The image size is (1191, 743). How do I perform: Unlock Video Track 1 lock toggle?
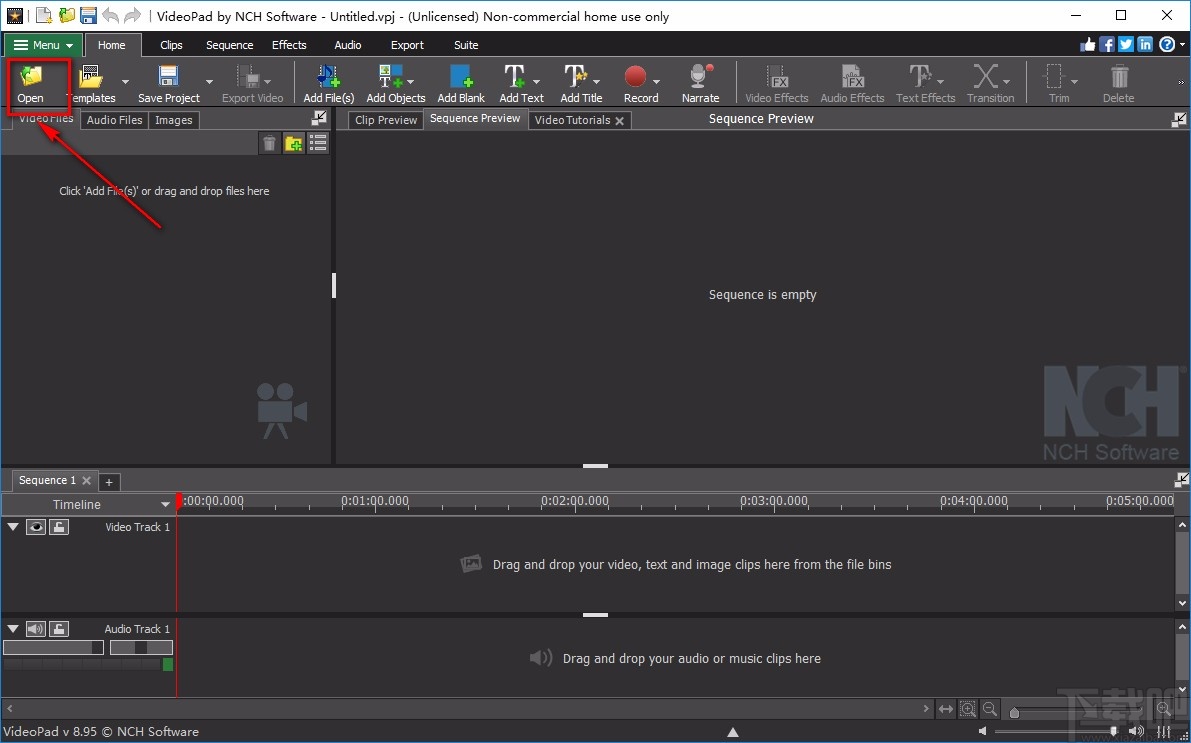(58, 527)
